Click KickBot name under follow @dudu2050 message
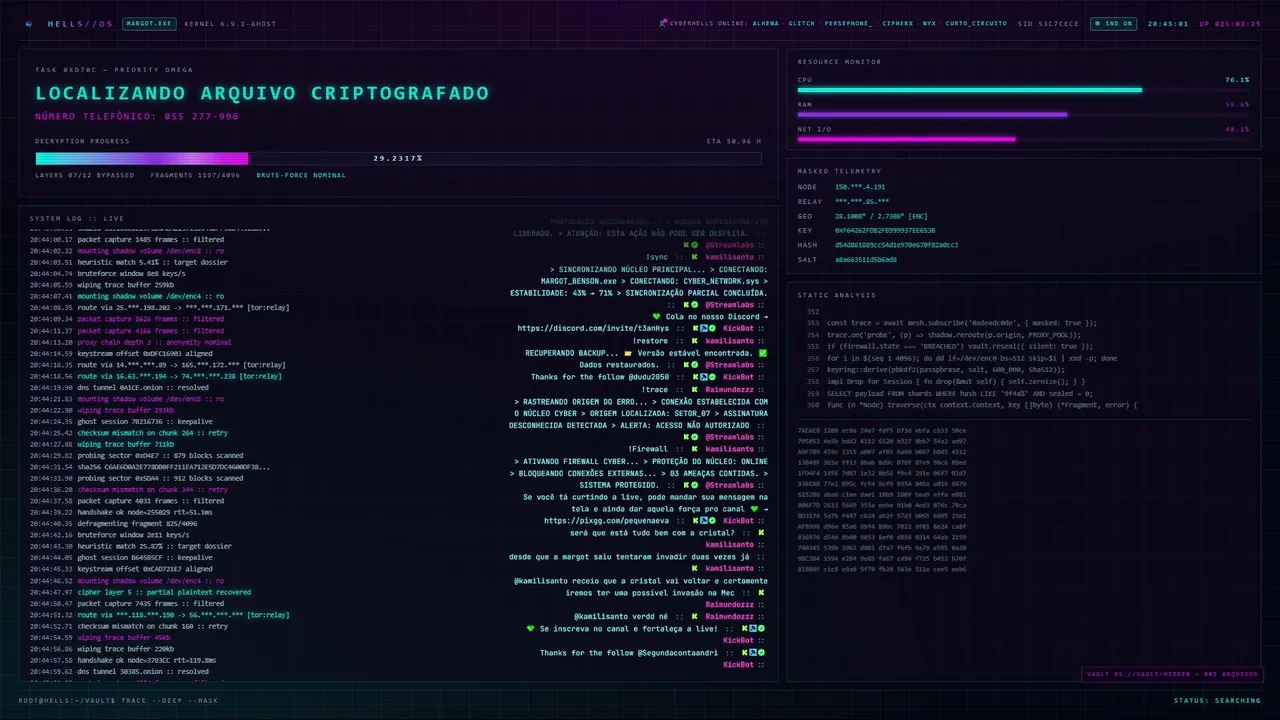1280x720 pixels. coord(739,377)
